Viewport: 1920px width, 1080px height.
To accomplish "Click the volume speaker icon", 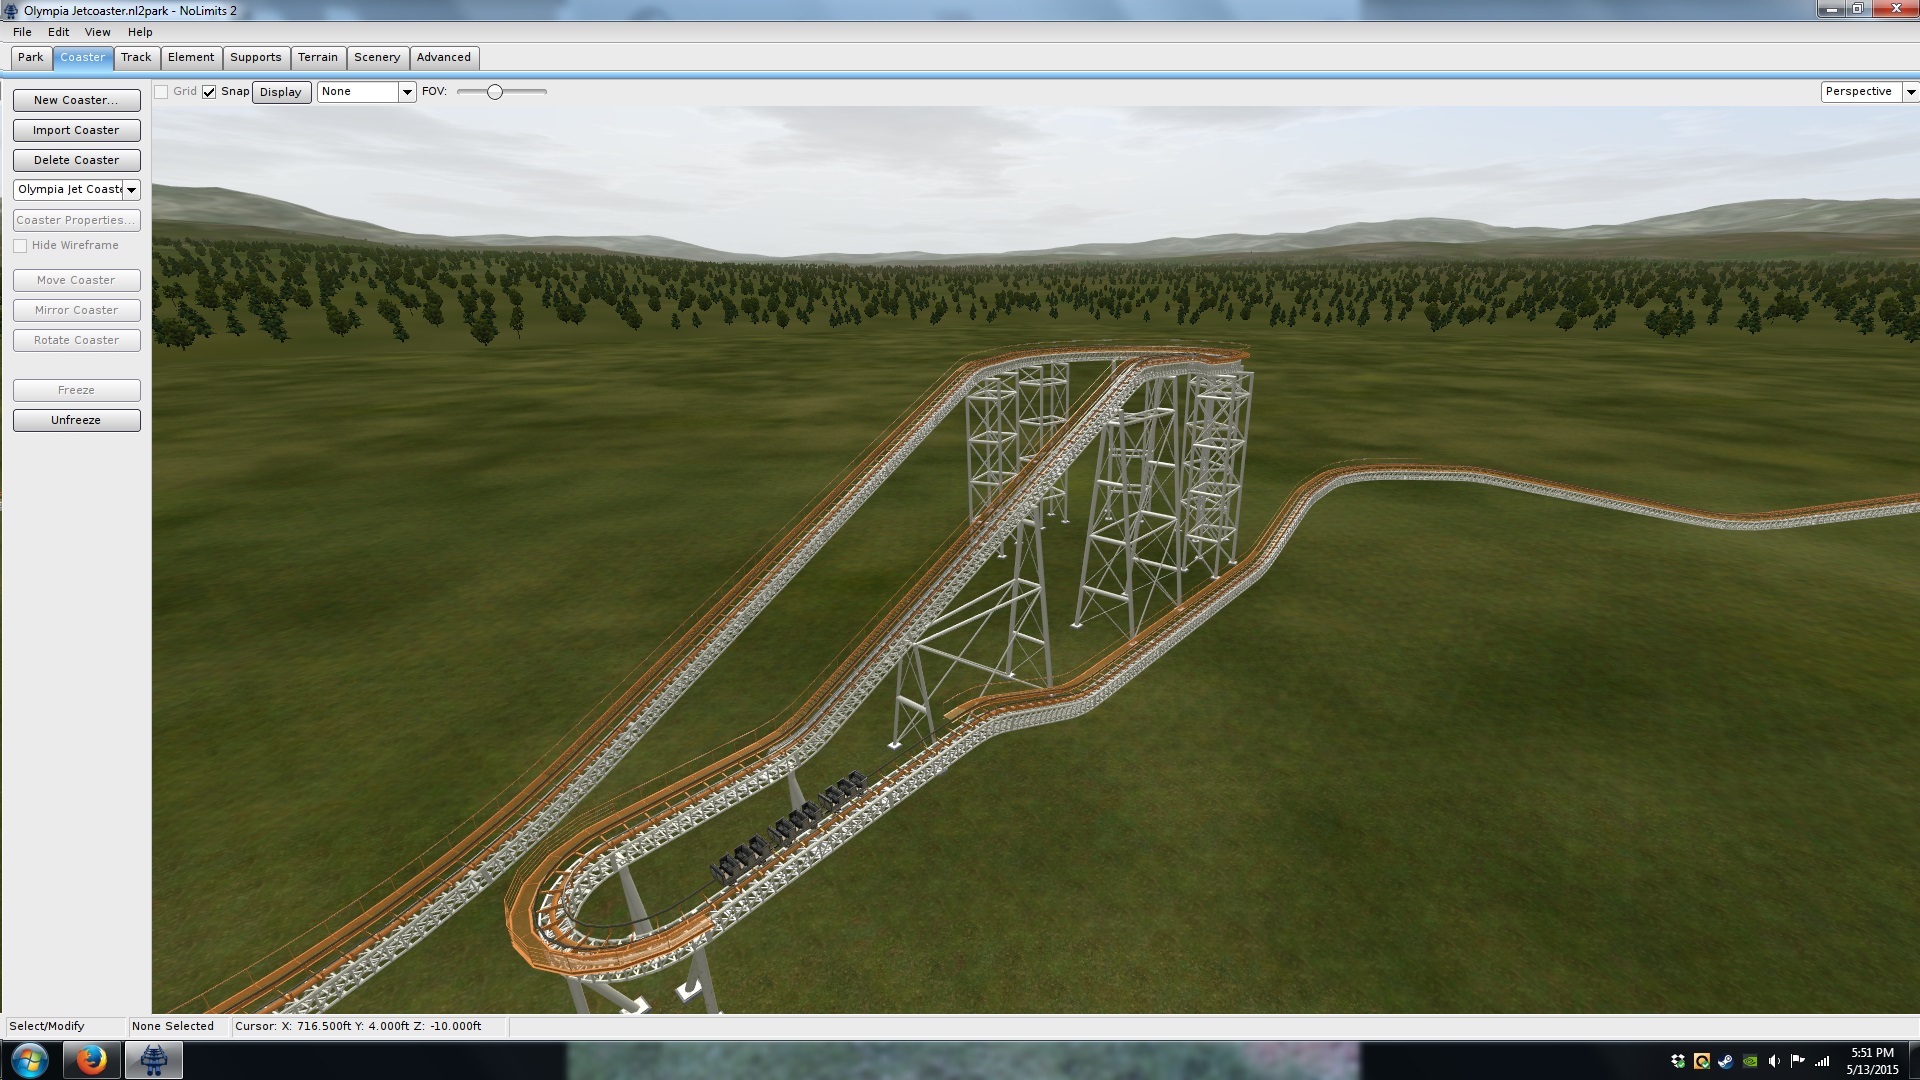I will click(1774, 1061).
